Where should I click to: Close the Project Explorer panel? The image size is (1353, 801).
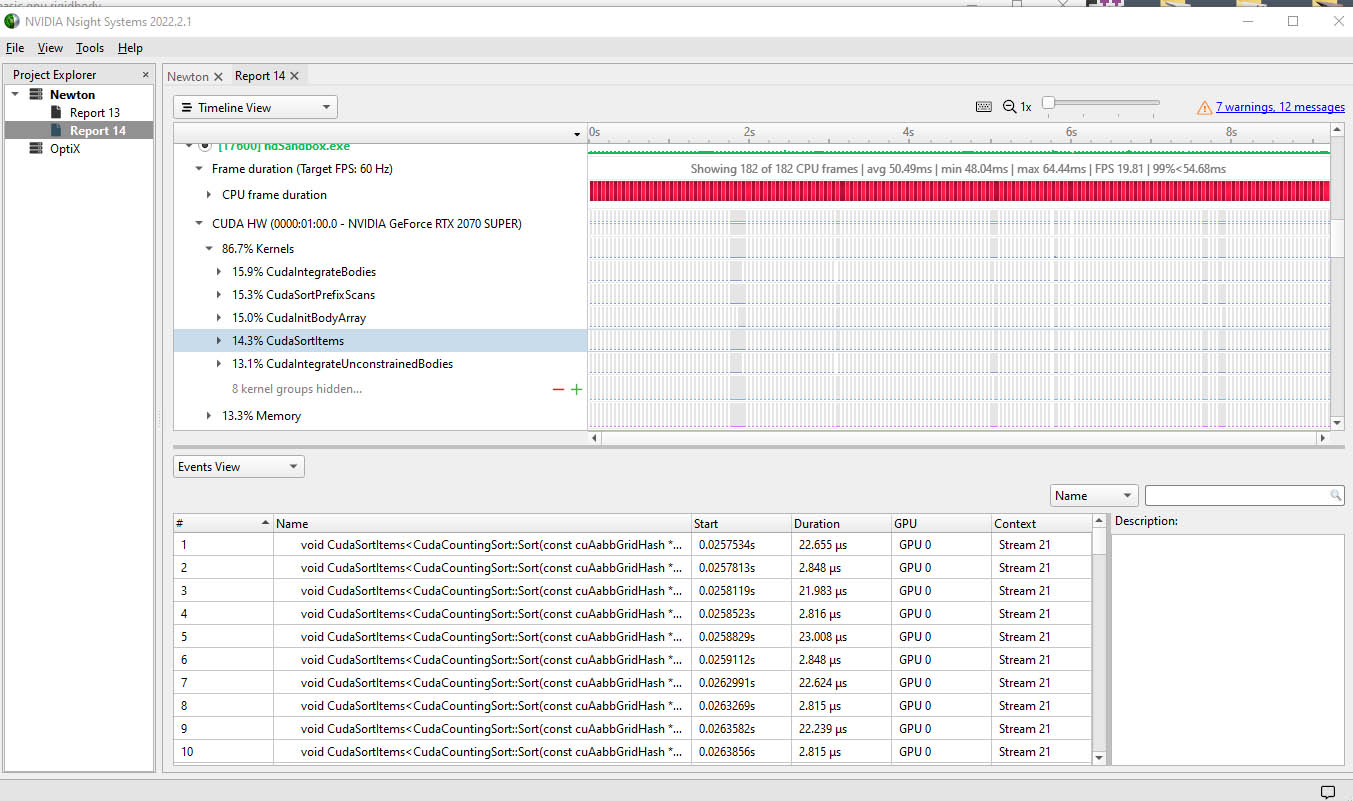(145, 75)
